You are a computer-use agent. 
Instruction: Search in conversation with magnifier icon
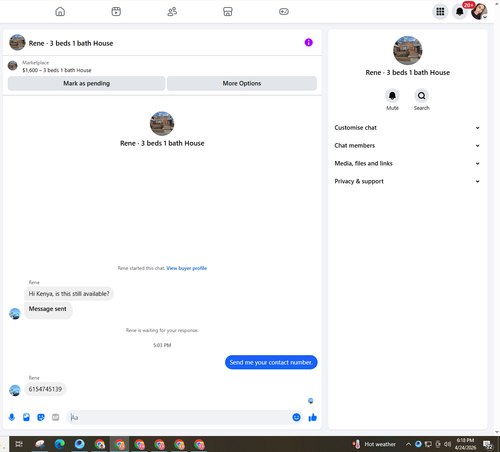pos(422,96)
